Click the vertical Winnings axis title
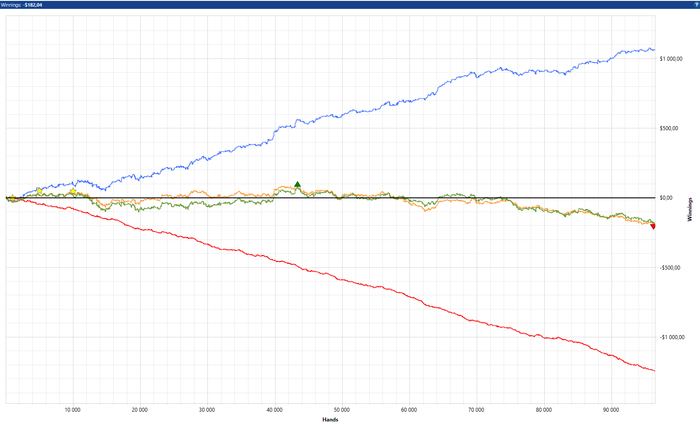 coord(691,210)
